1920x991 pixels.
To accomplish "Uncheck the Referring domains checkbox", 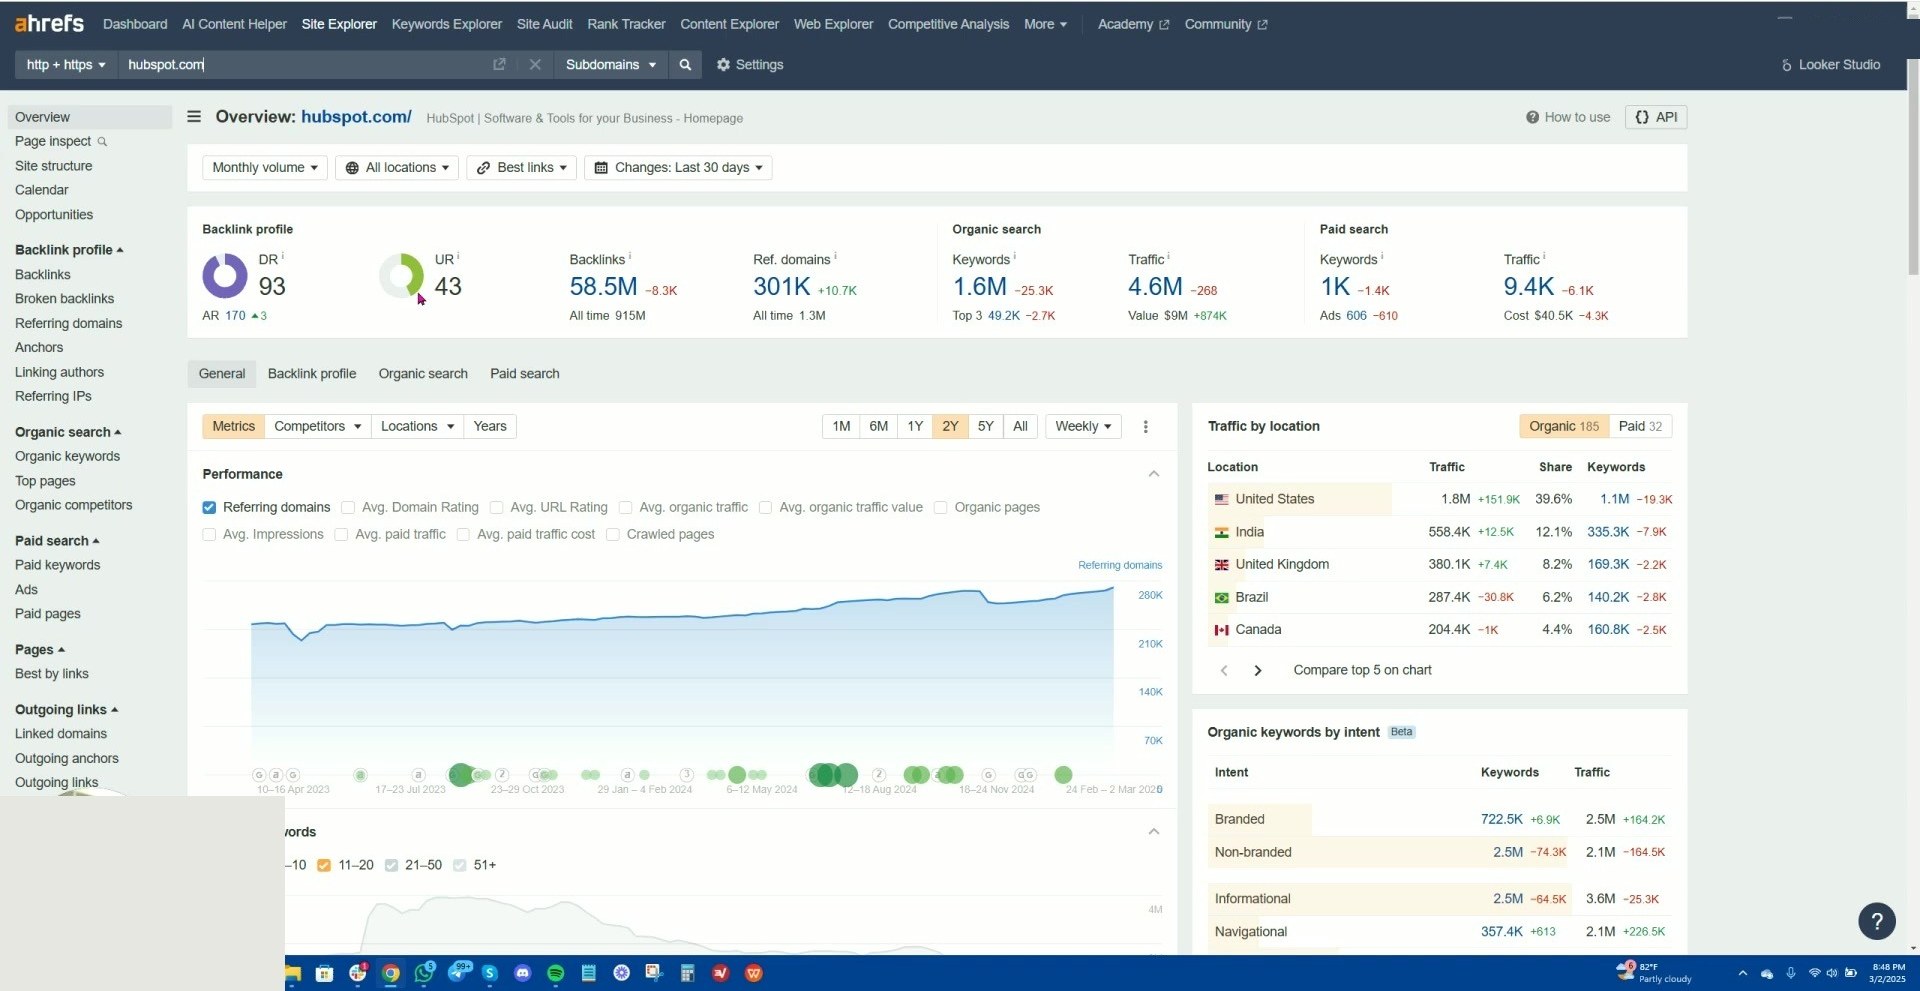I will point(209,508).
